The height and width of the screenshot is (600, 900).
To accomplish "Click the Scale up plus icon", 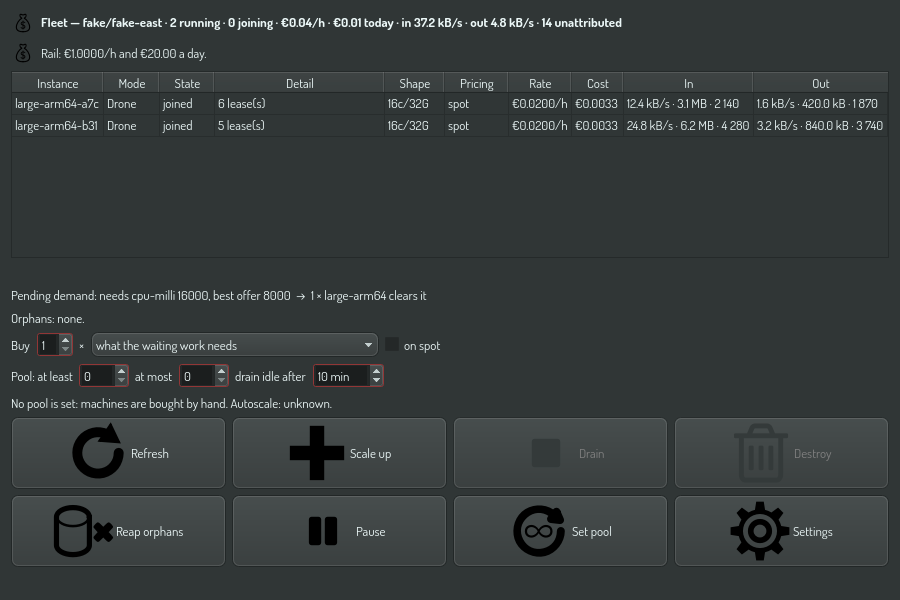I will tap(317, 453).
